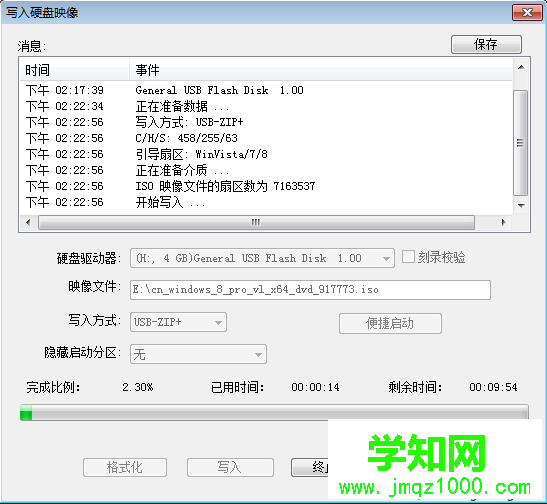Click the message list scroll down arrow
547x504 pixels.
(521, 205)
